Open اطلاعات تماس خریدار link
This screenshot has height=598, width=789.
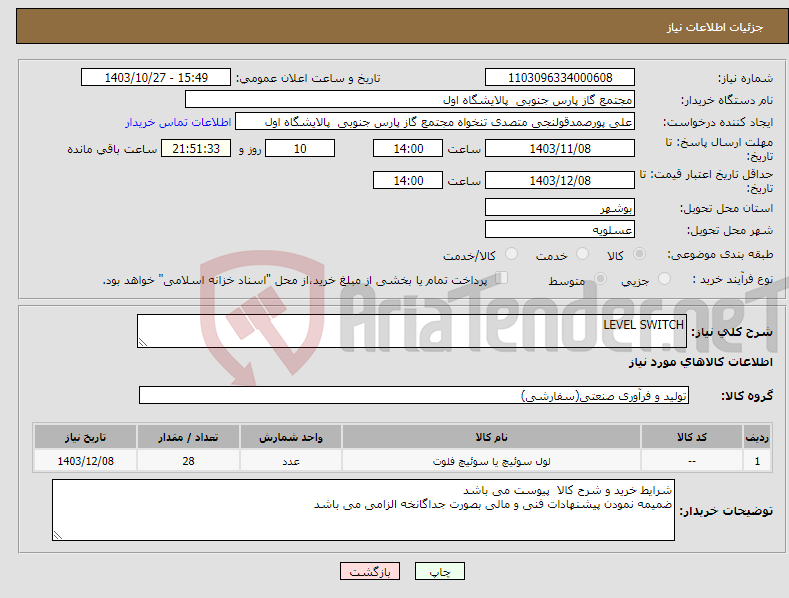178,122
